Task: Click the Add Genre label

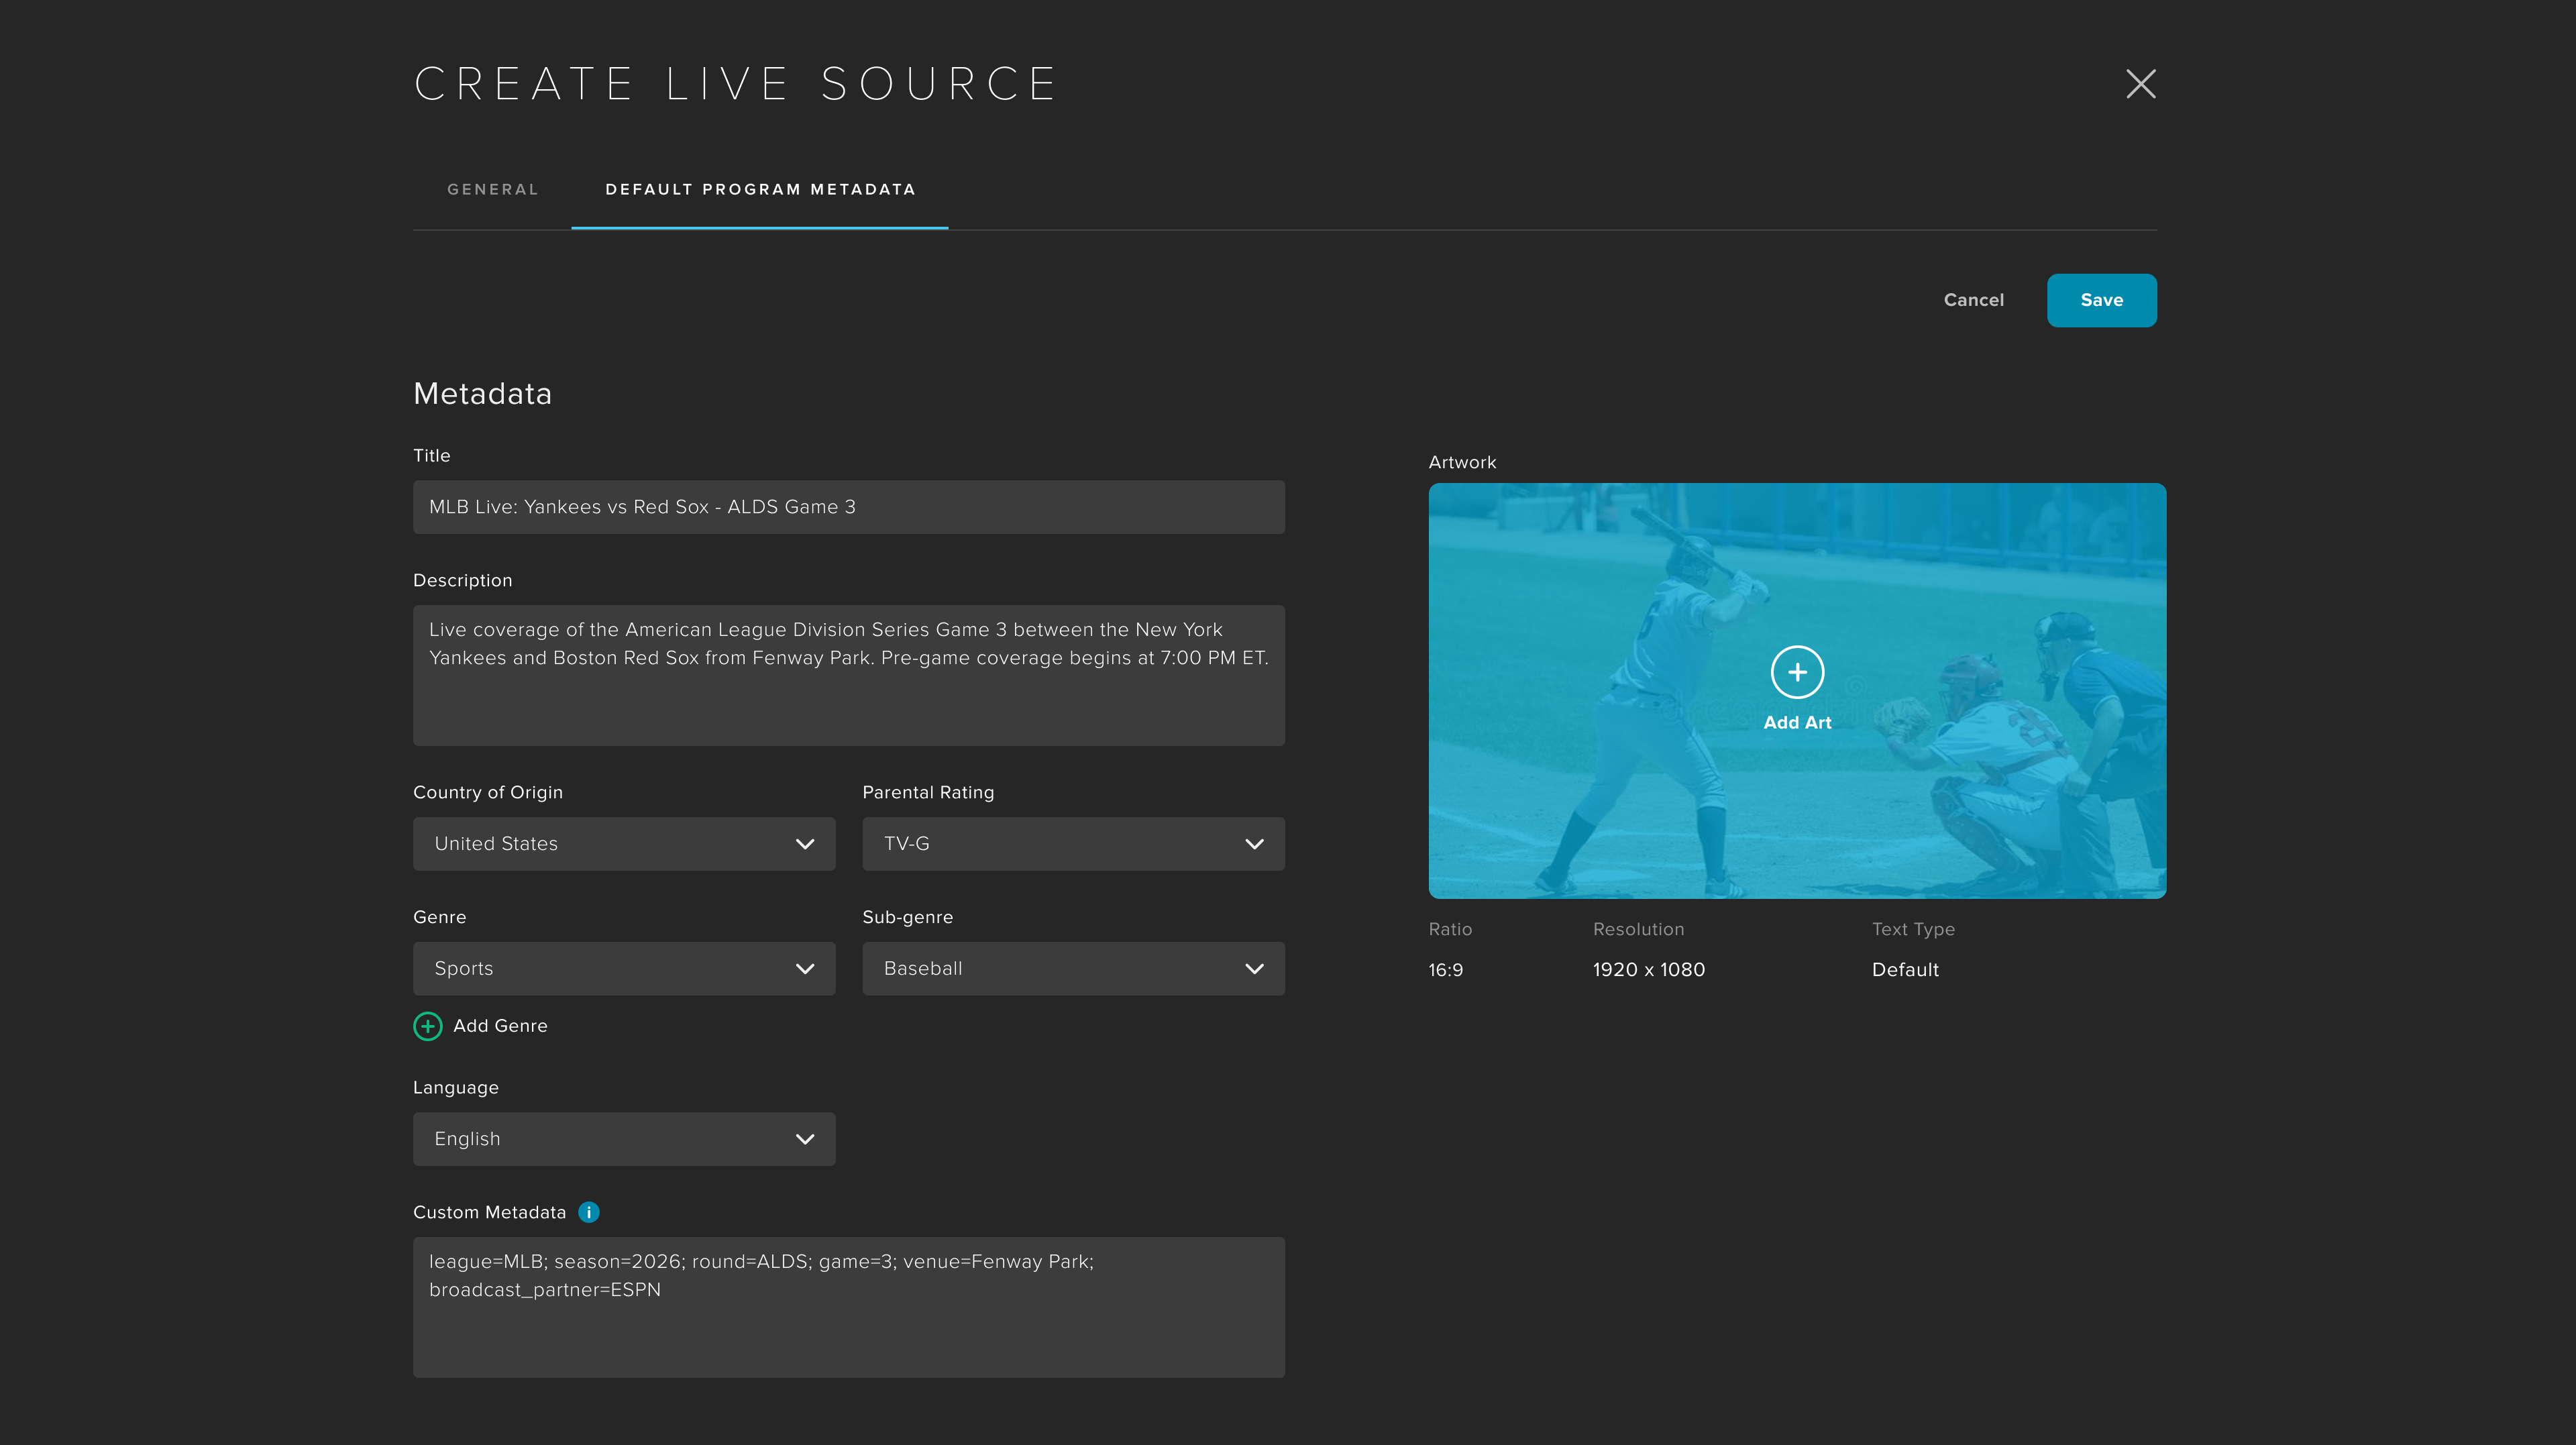Action: pos(500,1026)
